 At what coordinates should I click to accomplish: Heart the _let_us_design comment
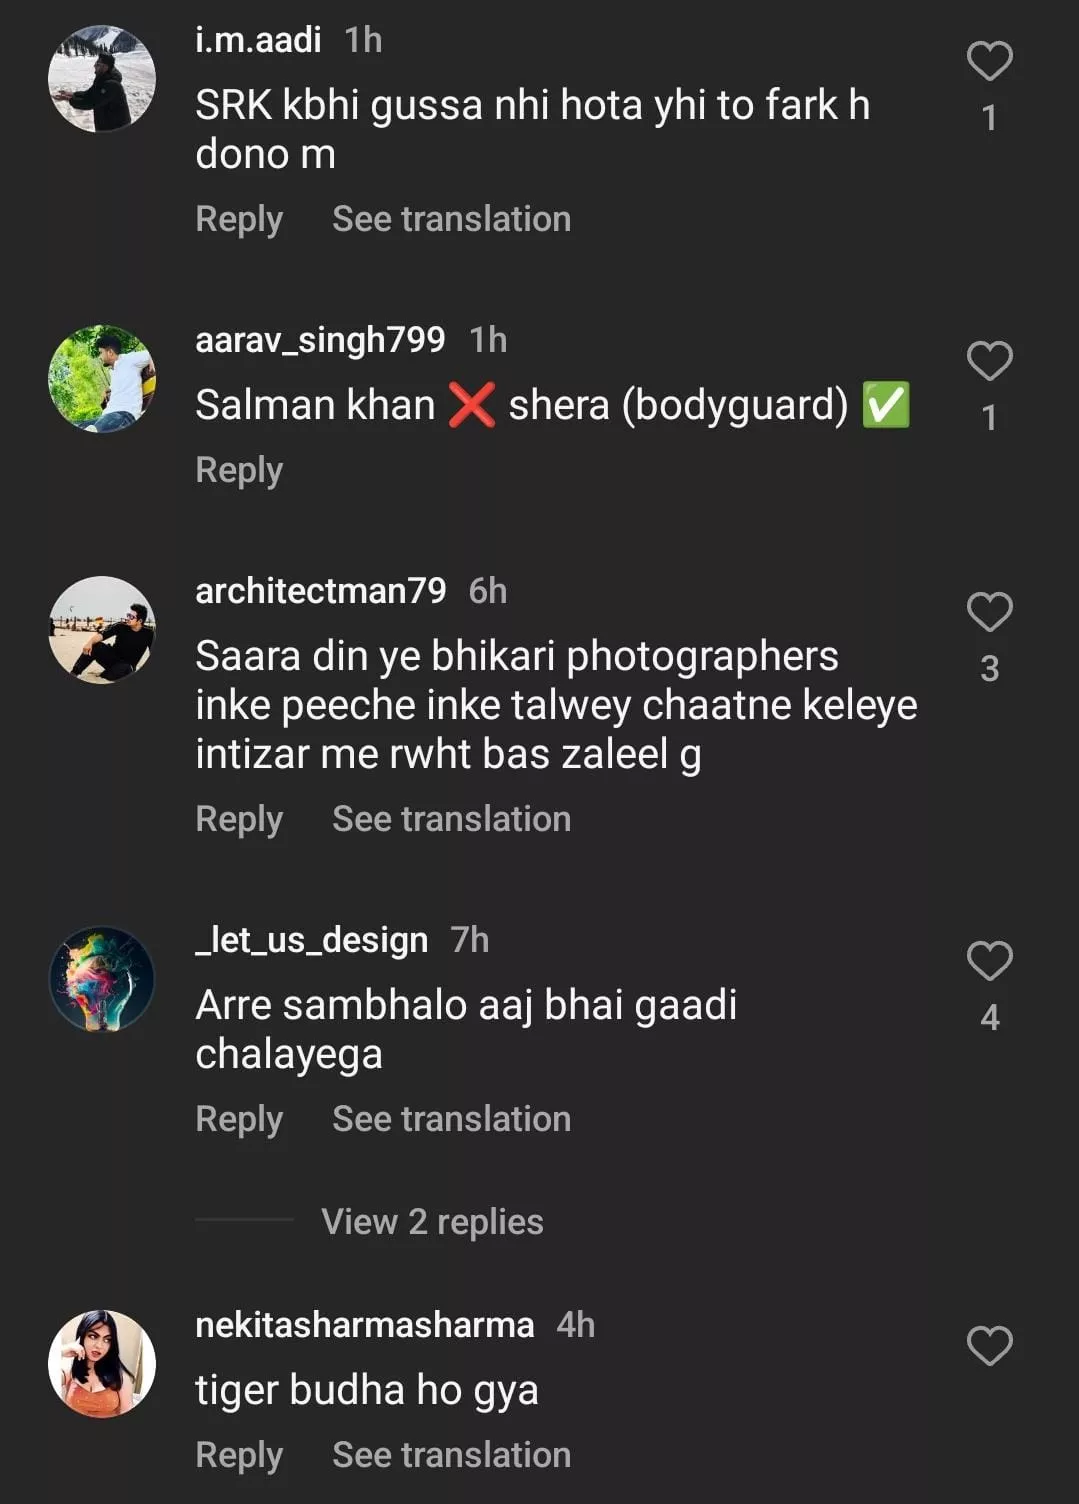[989, 961]
